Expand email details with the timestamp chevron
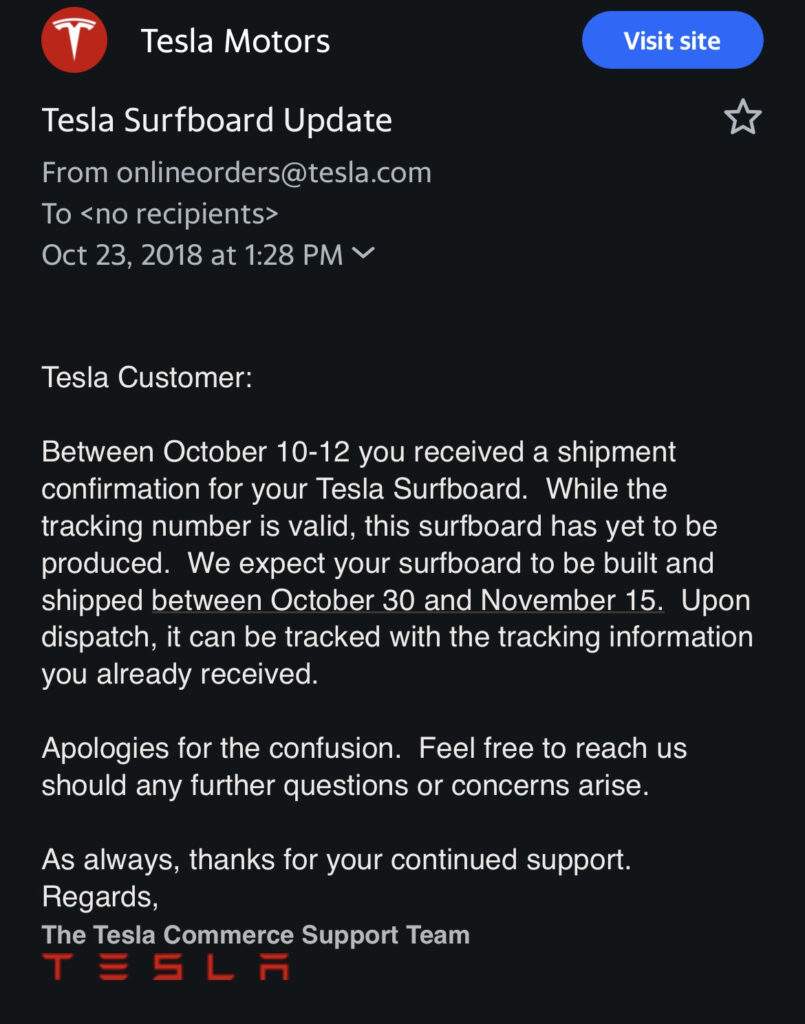The height and width of the screenshot is (1024, 805). pyautogui.click(x=362, y=255)
